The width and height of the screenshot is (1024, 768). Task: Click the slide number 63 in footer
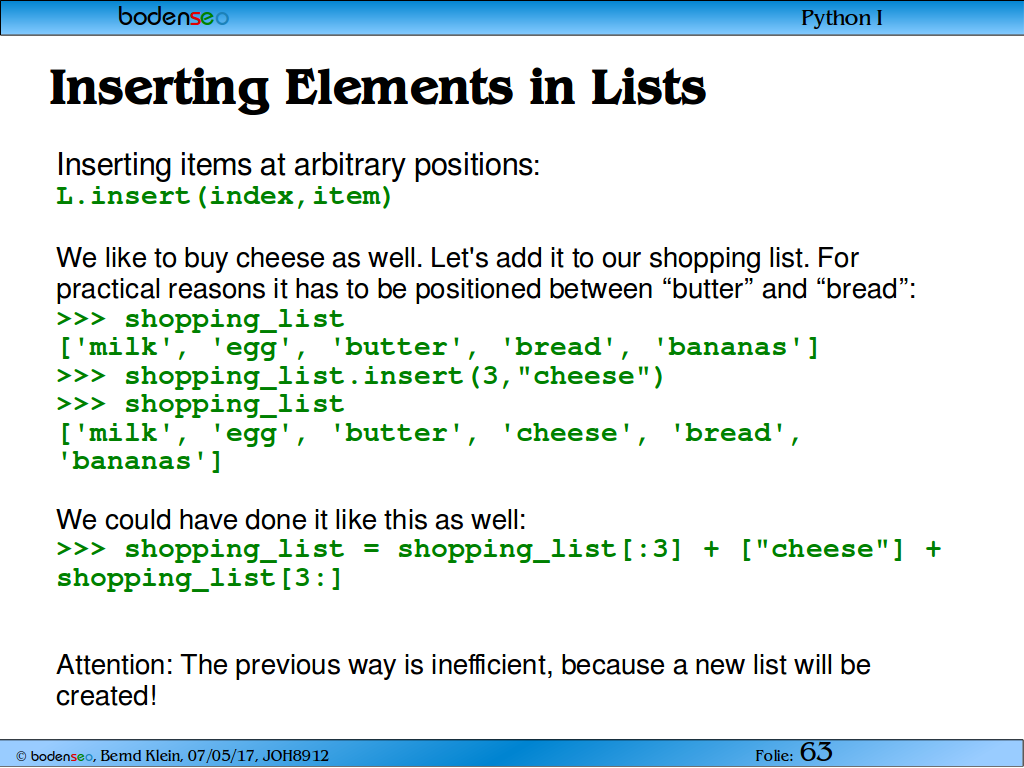(x=816, y=752)
